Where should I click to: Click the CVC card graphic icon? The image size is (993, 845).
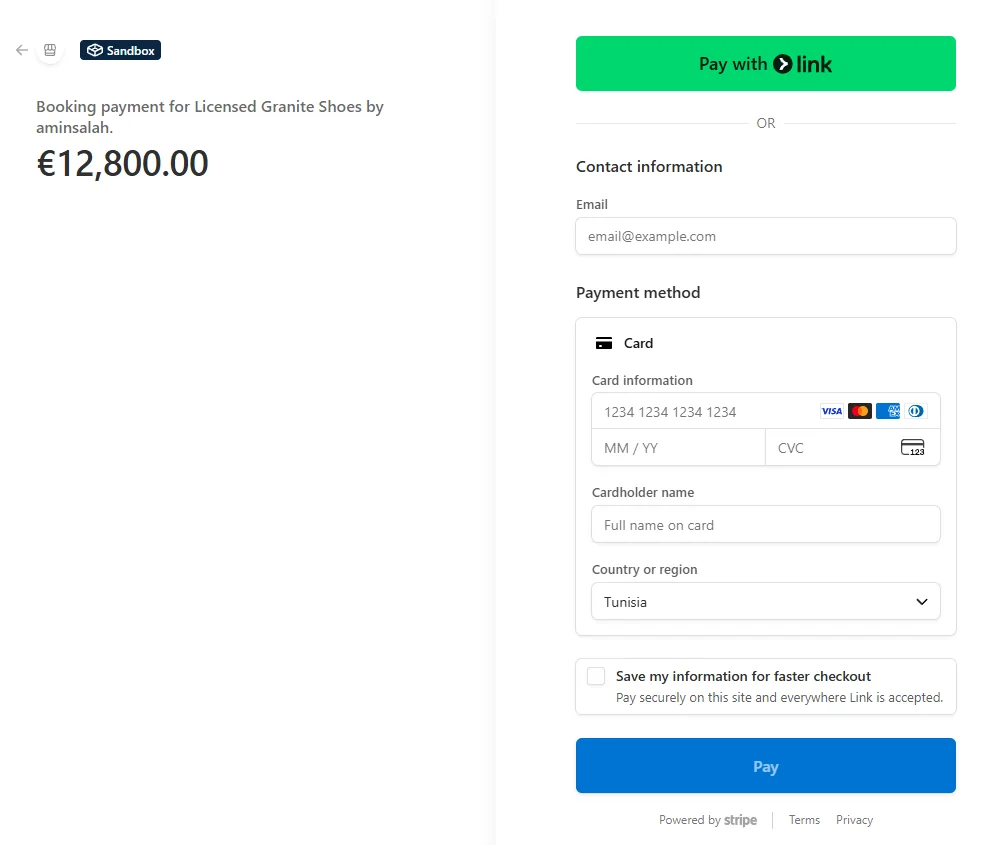(912, 447)
